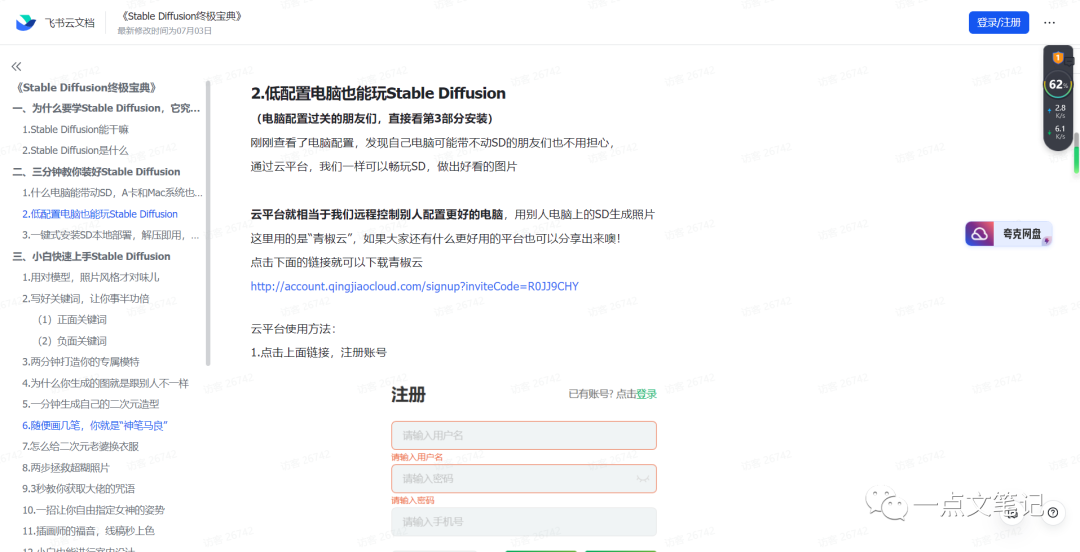Open the qingjiaocloud signup link
This screenshot has width=1080, height=552.
pyautogui.click(x=415, y=286)
